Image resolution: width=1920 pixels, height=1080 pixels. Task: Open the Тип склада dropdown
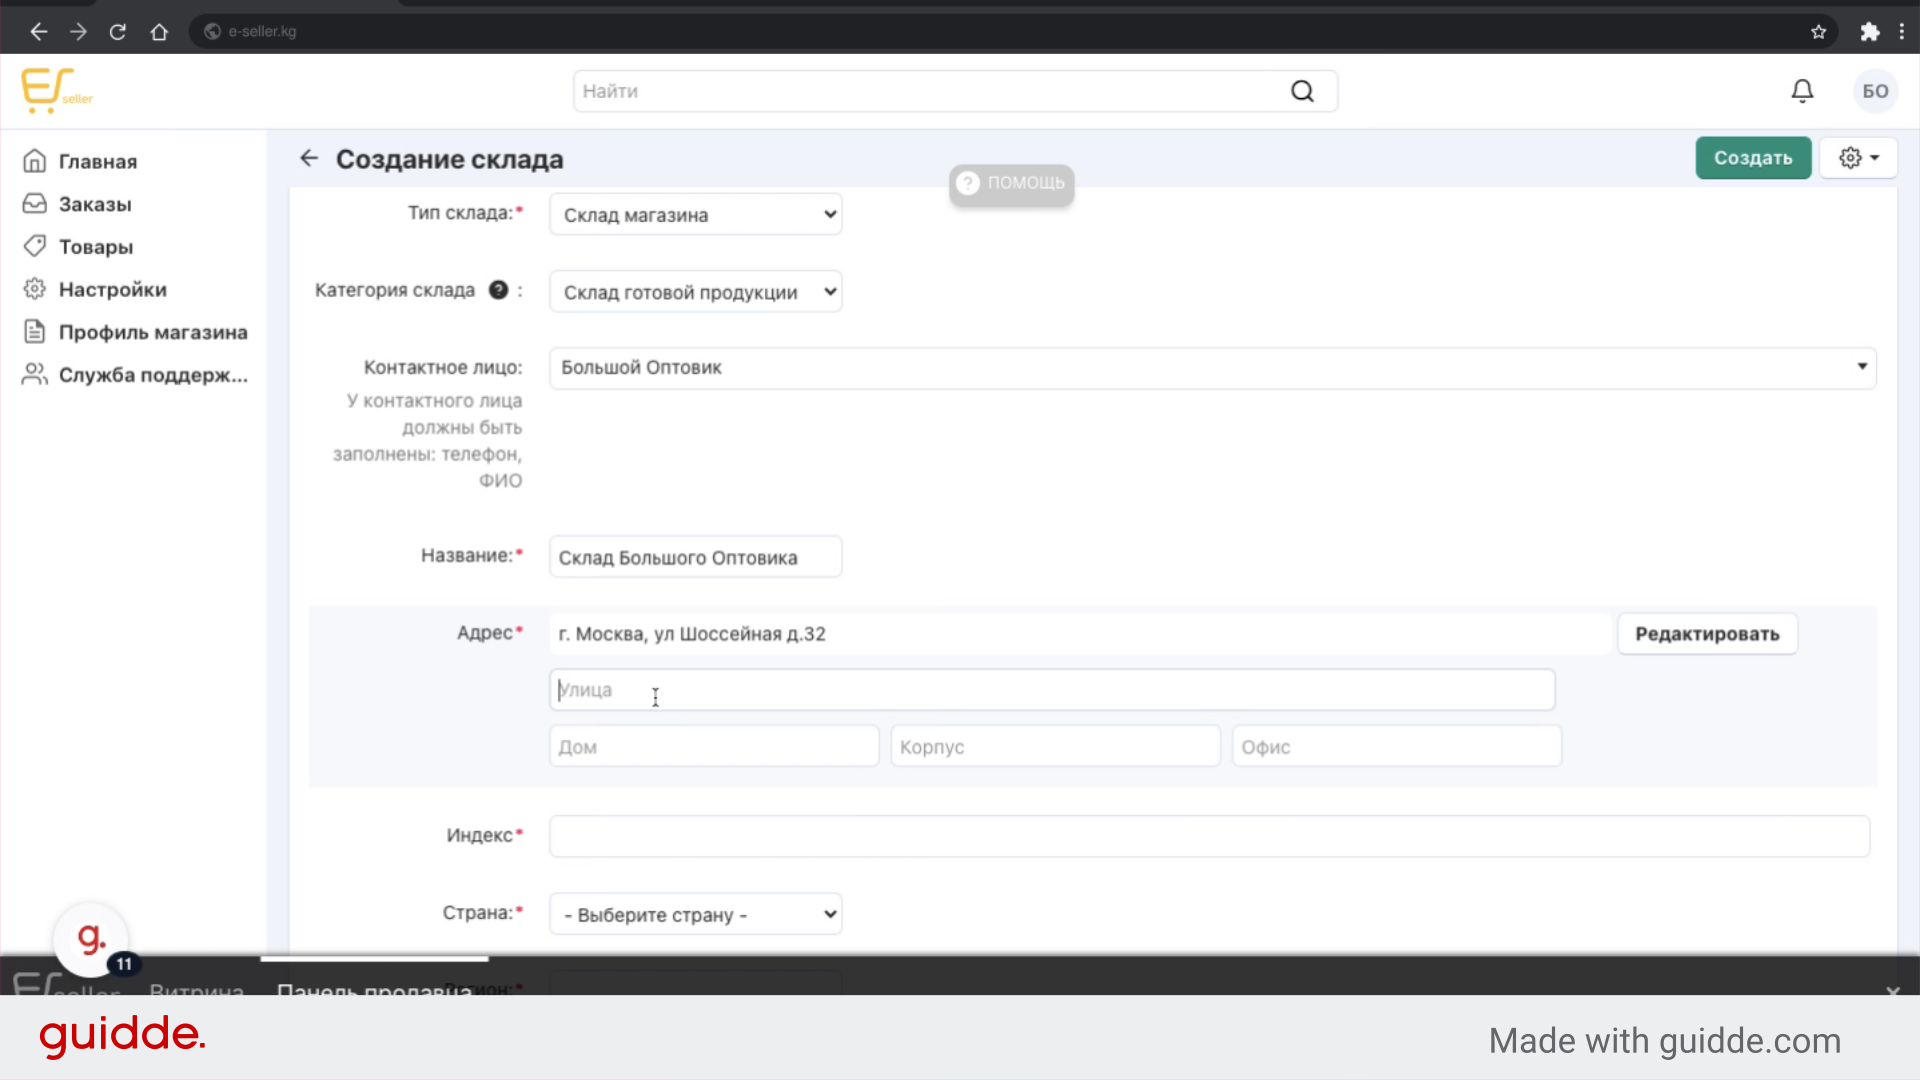[695, 214]
